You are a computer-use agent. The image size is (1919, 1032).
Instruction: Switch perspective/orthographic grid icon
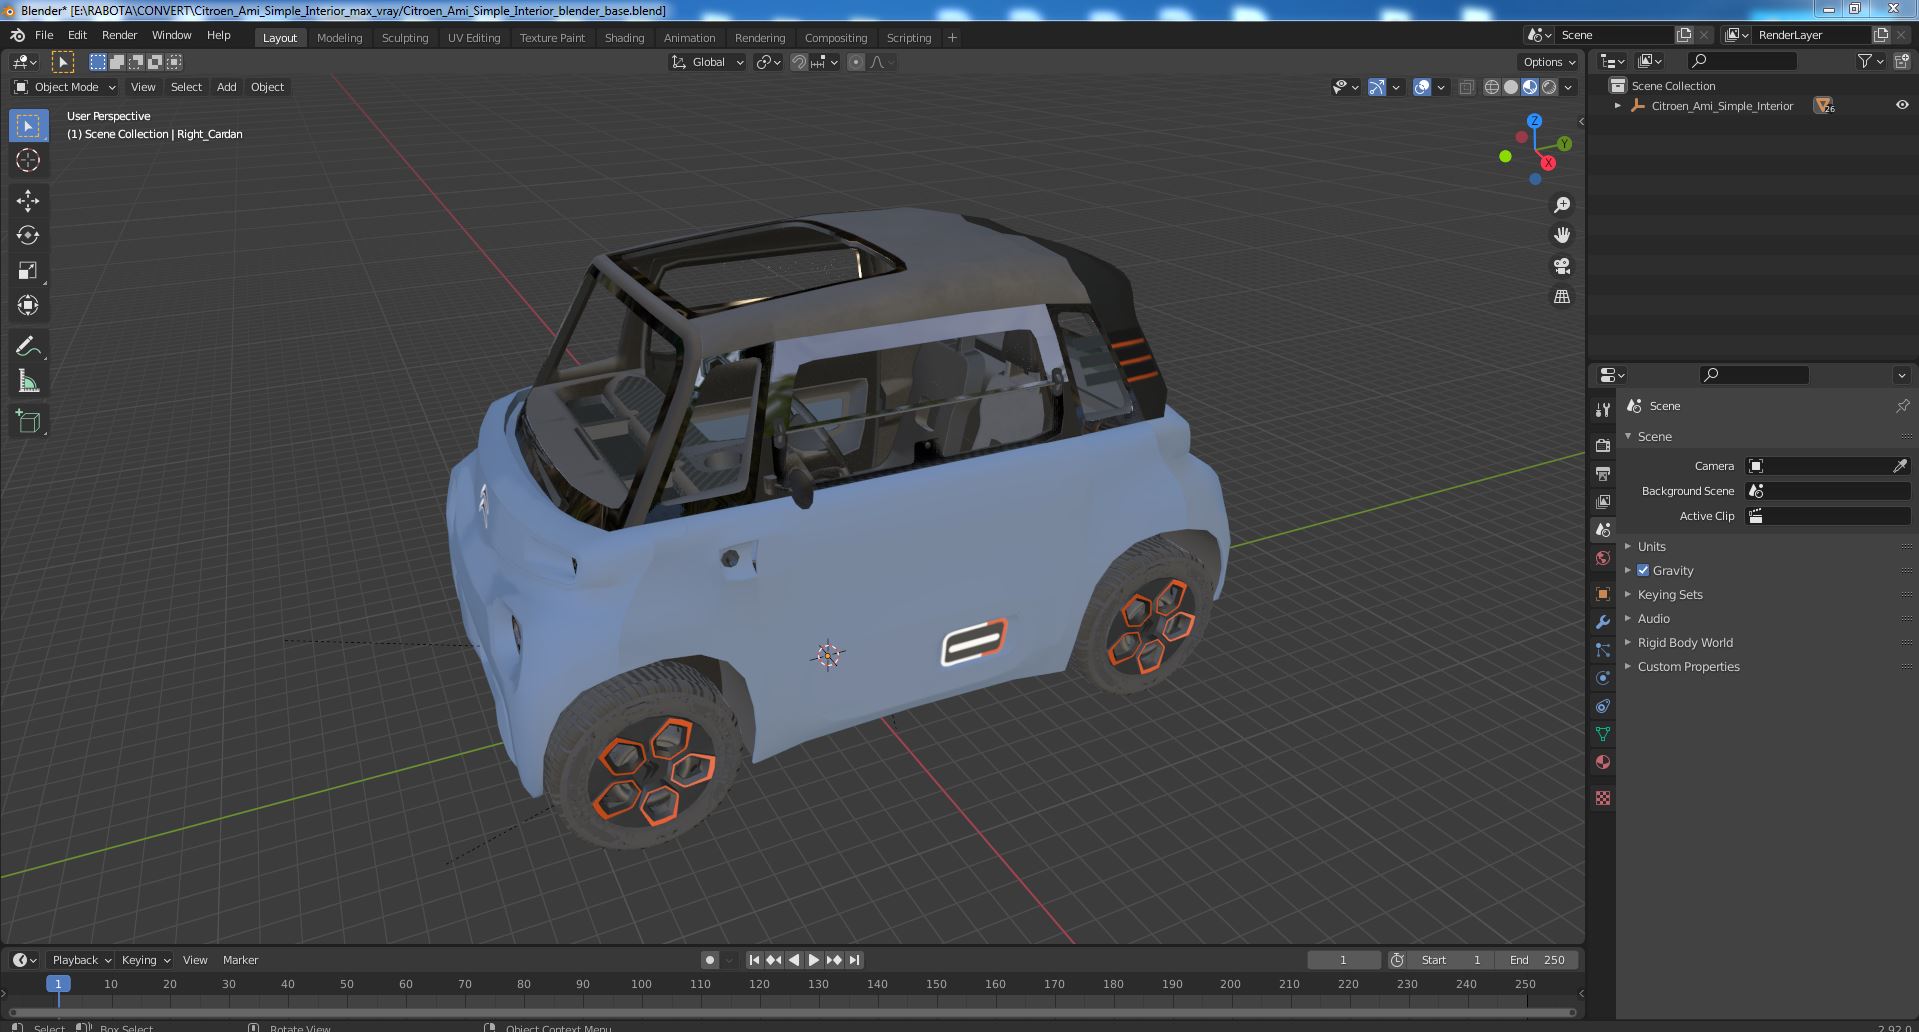[1561, 297]
